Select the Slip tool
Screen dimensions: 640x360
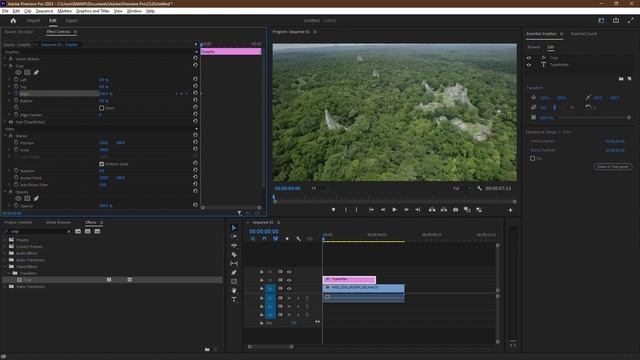(x=234, y=263)
